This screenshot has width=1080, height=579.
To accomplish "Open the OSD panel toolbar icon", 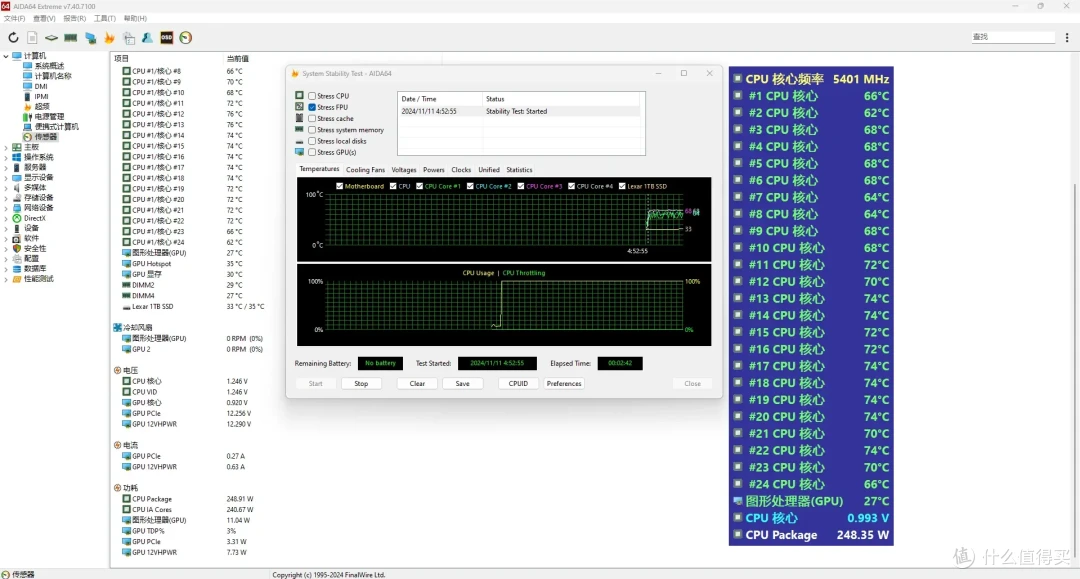I will [167, 38].
